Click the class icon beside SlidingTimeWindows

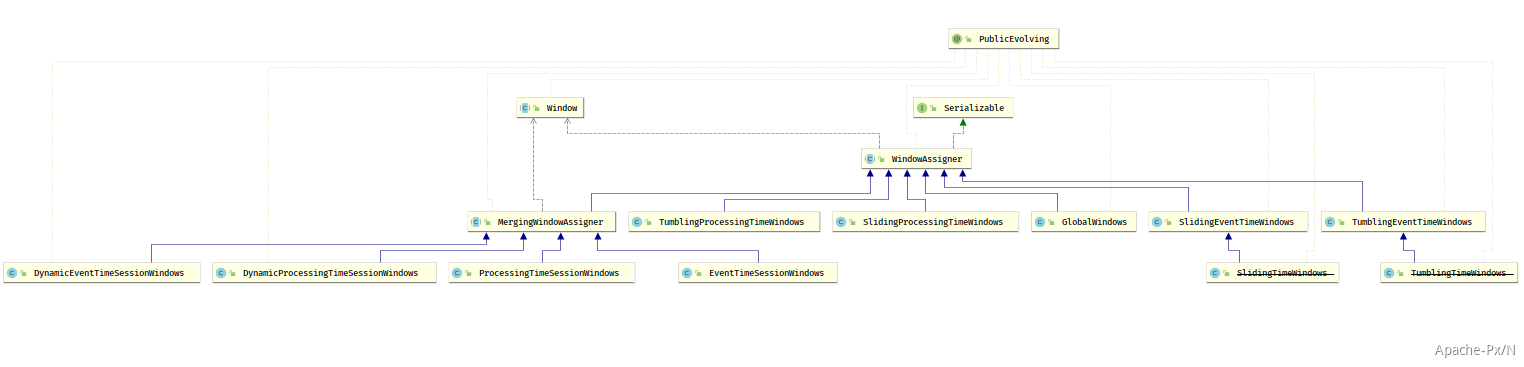click(1215, 273)
